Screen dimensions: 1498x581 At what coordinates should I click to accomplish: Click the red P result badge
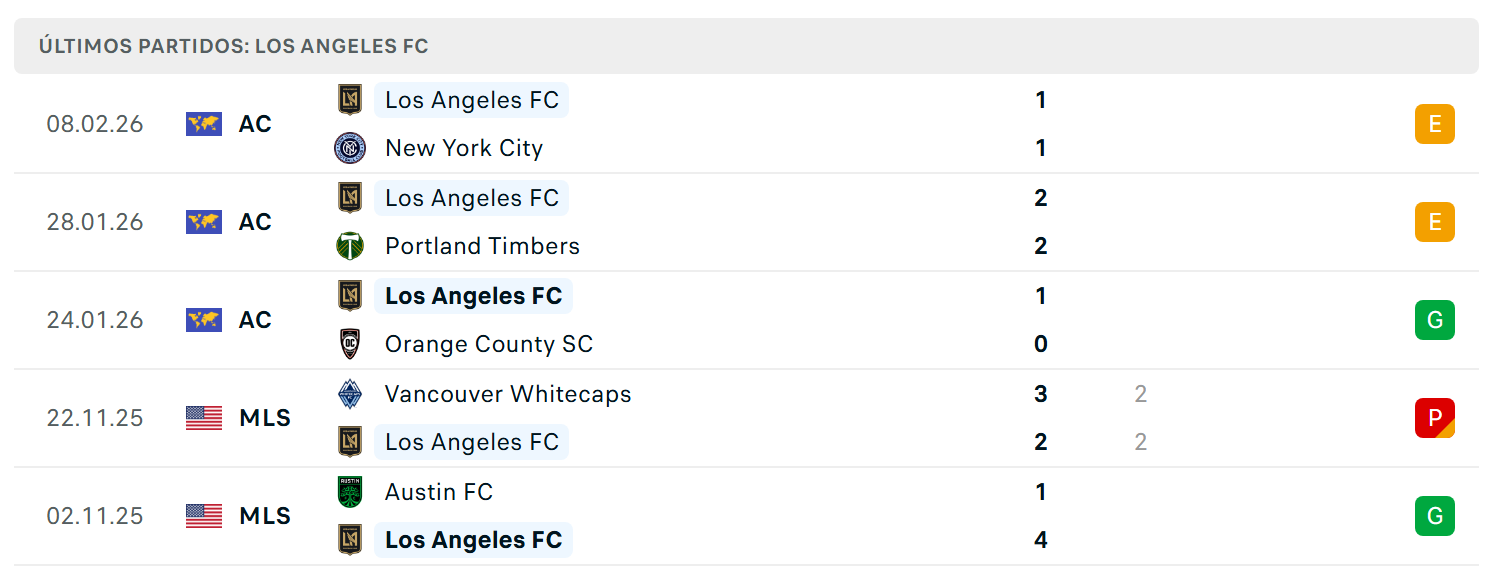[1435, 418]
